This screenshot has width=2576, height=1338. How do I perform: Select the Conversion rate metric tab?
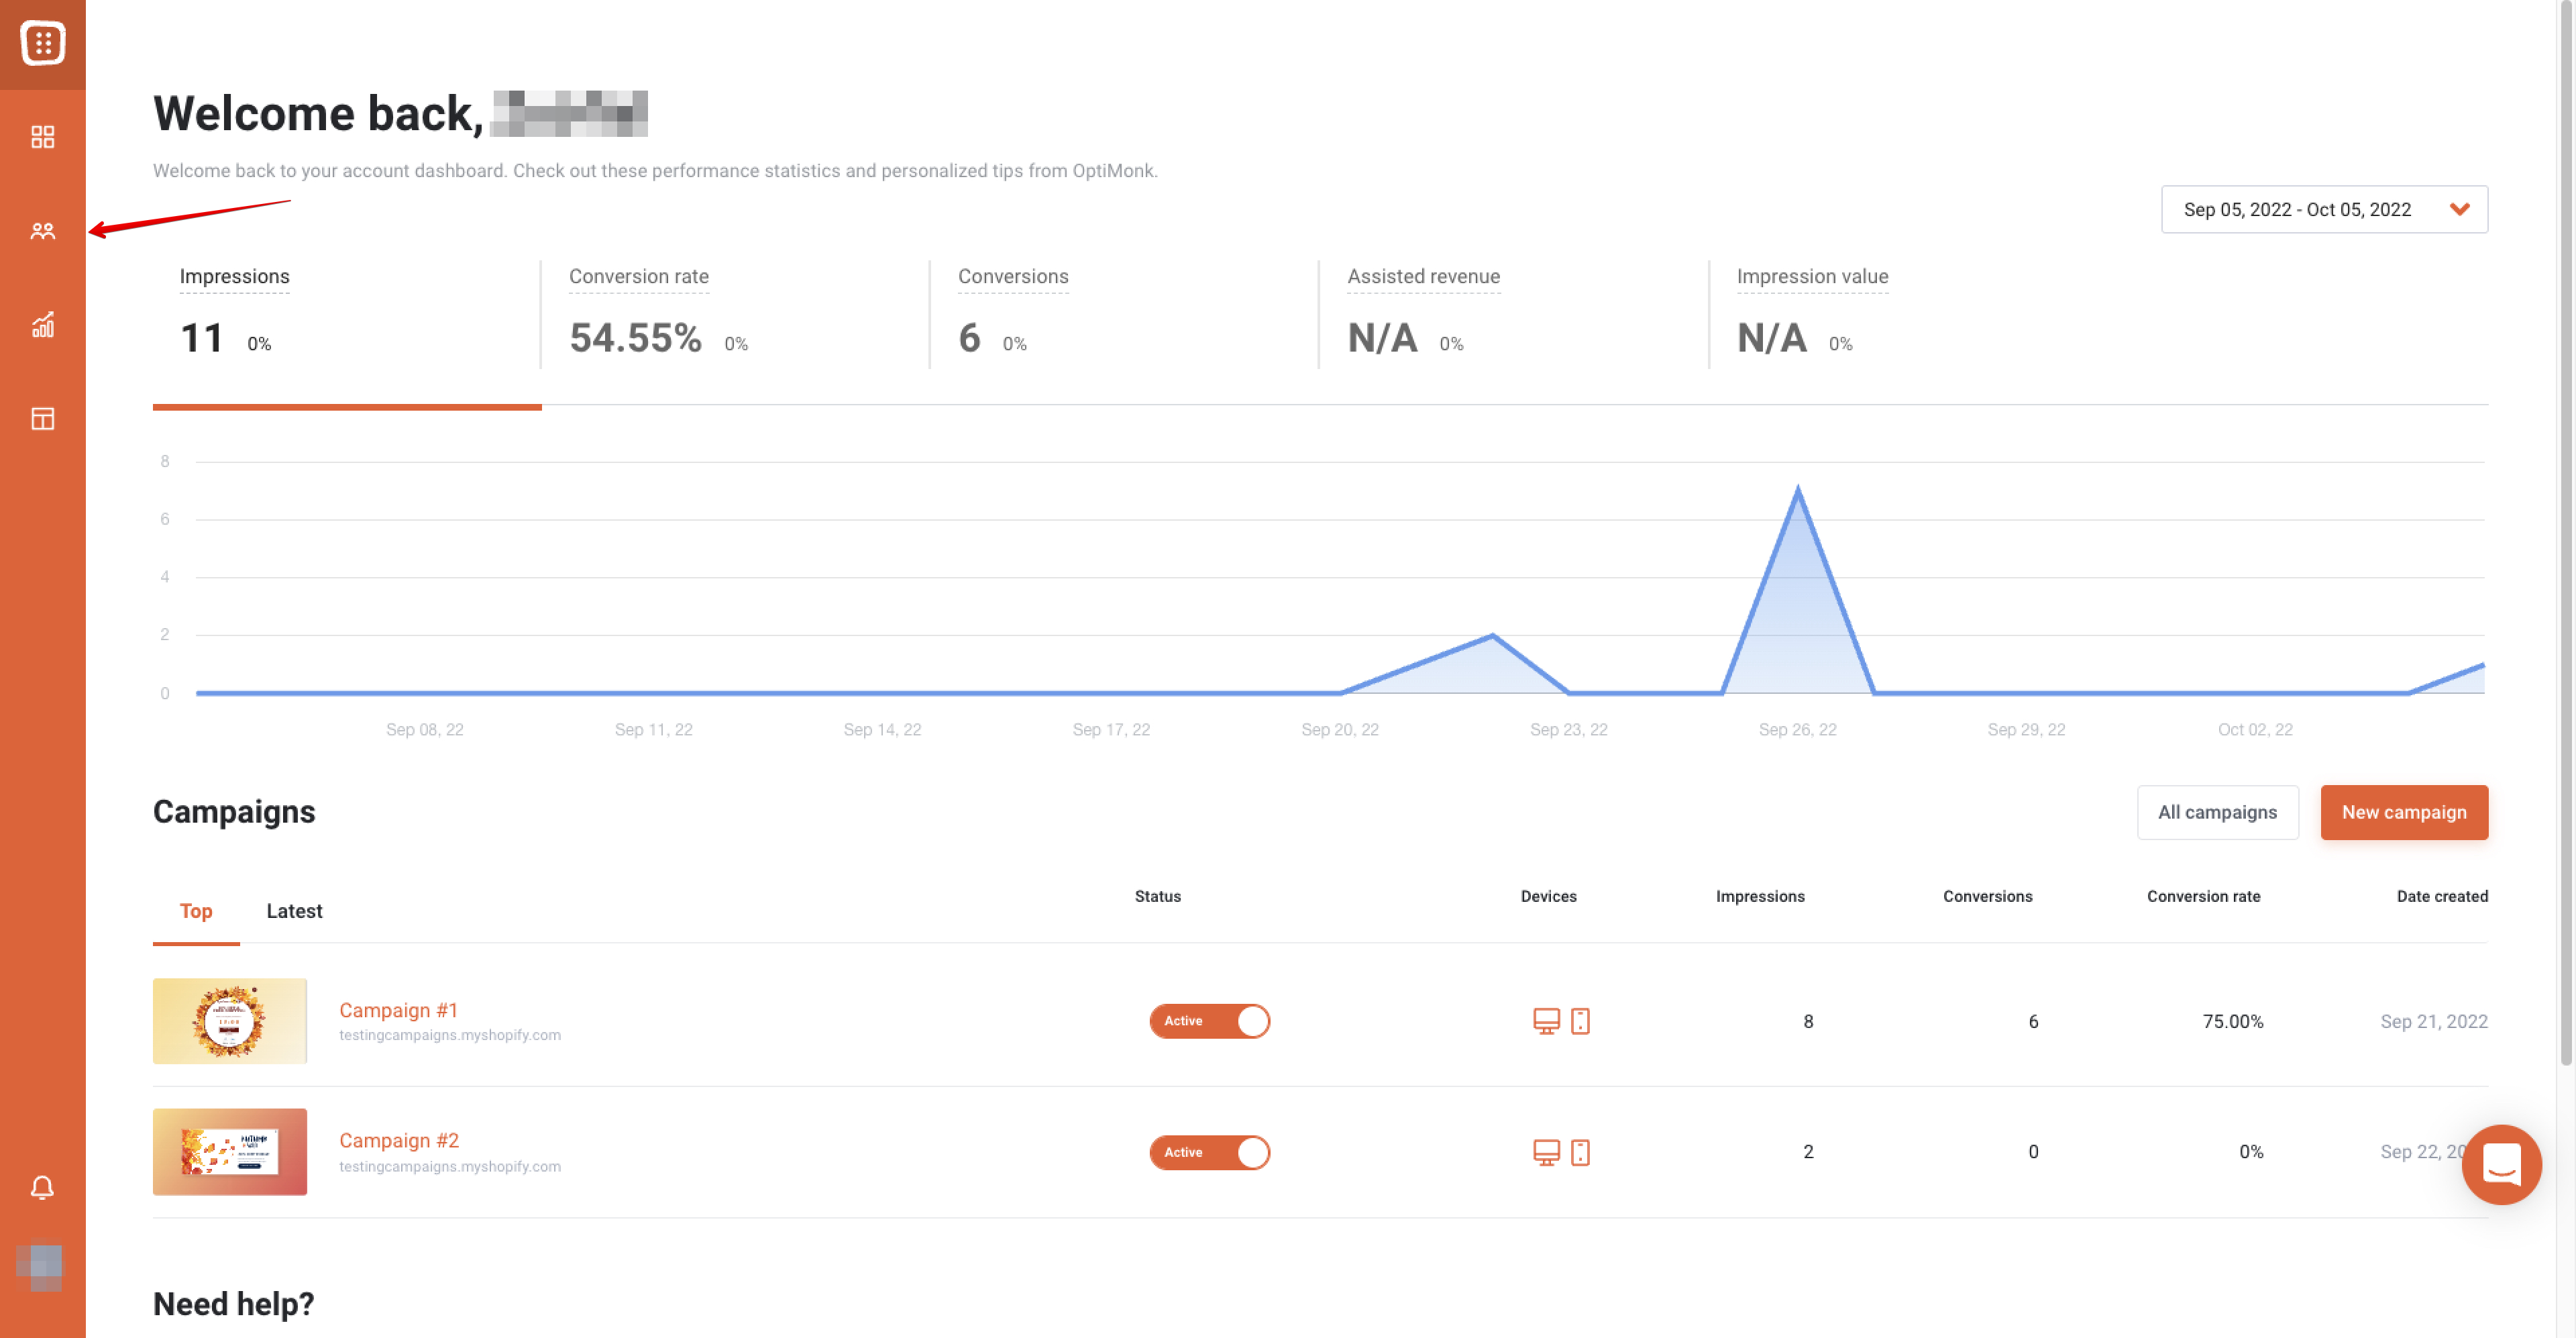[x=735, y=316]
